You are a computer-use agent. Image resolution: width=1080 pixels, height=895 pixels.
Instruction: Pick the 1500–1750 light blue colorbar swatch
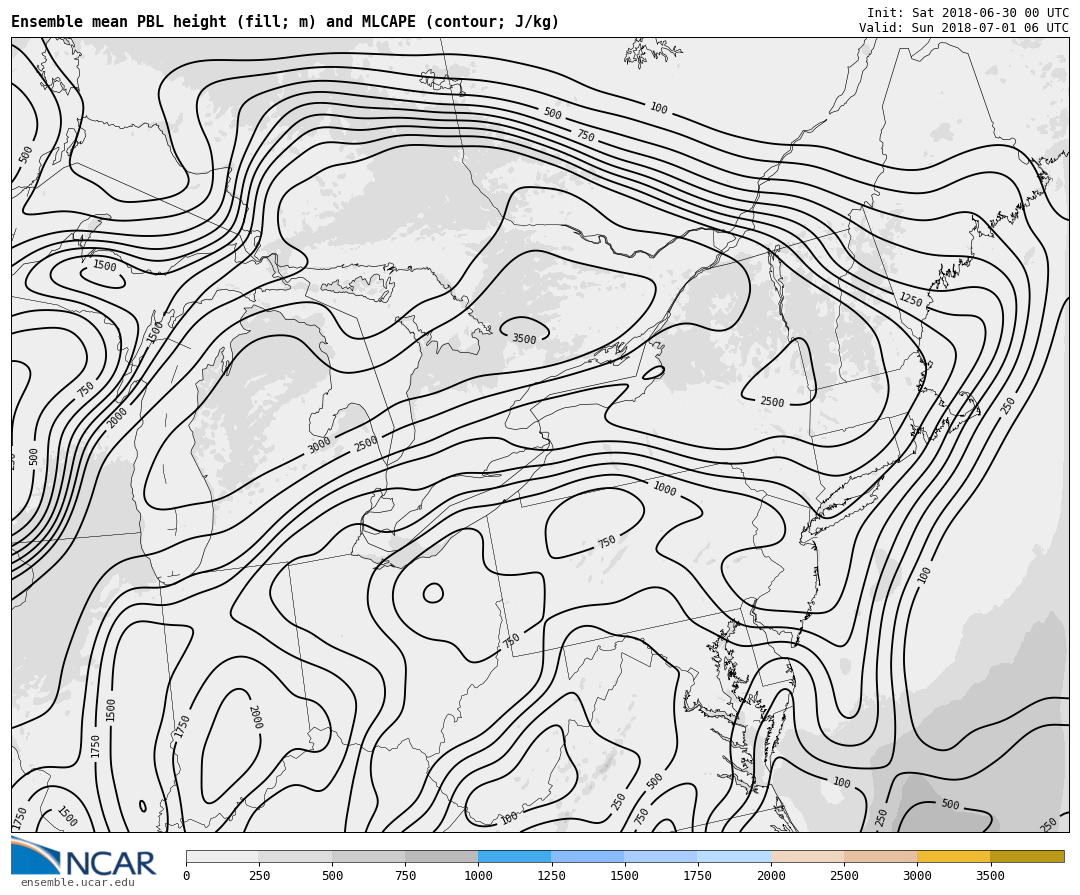(x=661, y=856)
